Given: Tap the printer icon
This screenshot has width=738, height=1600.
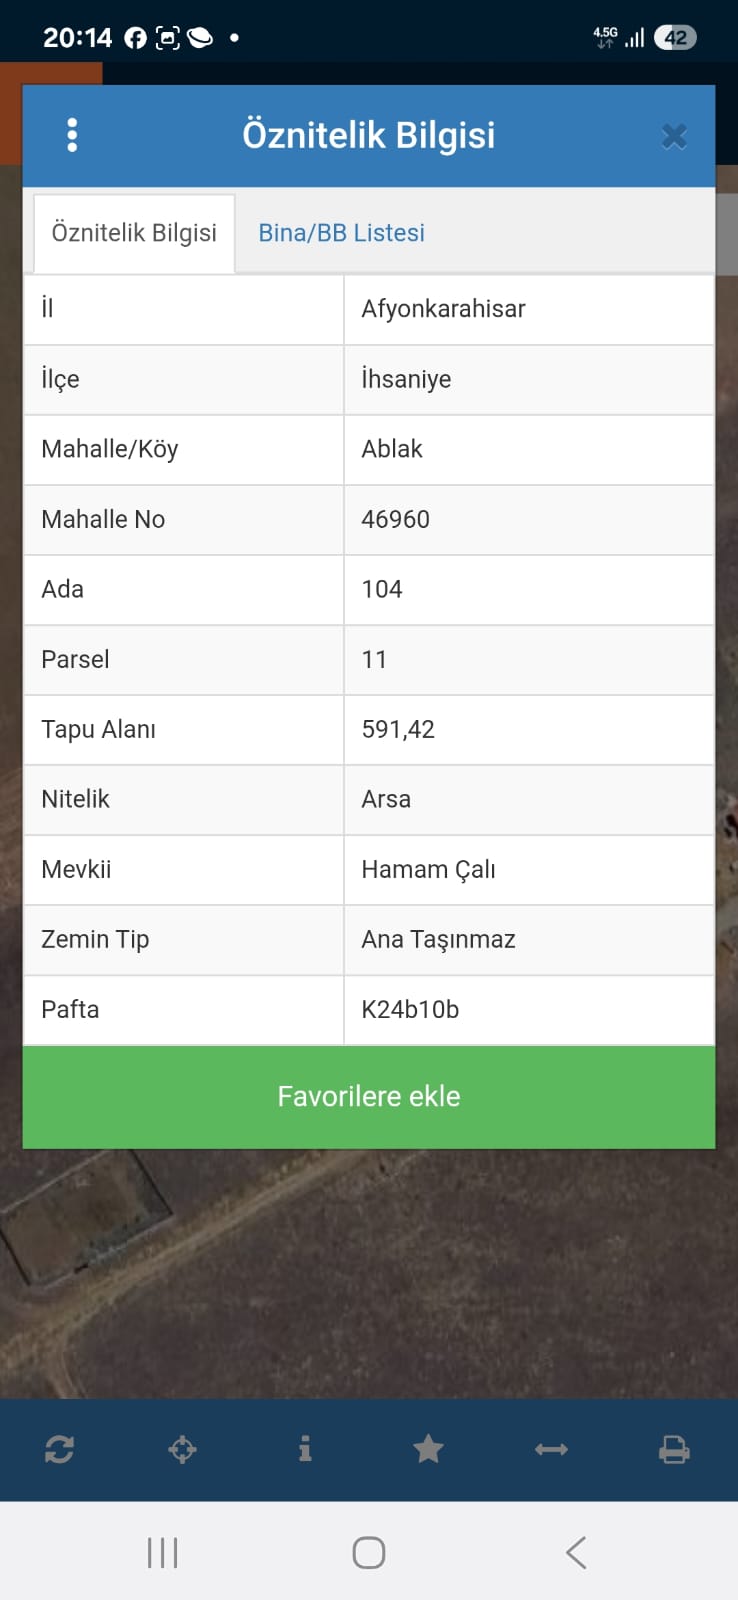Looking at the screenshot, I should click(674, 1449).
